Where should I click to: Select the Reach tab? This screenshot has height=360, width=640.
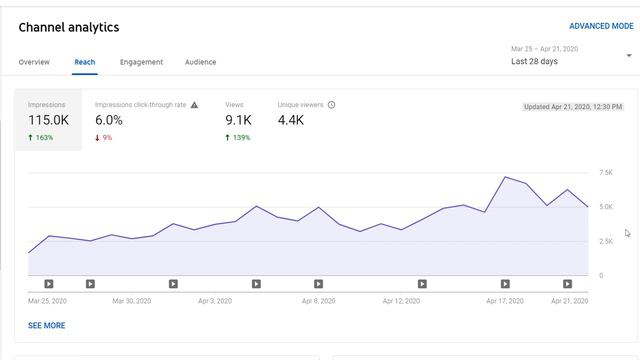[84, 62]
